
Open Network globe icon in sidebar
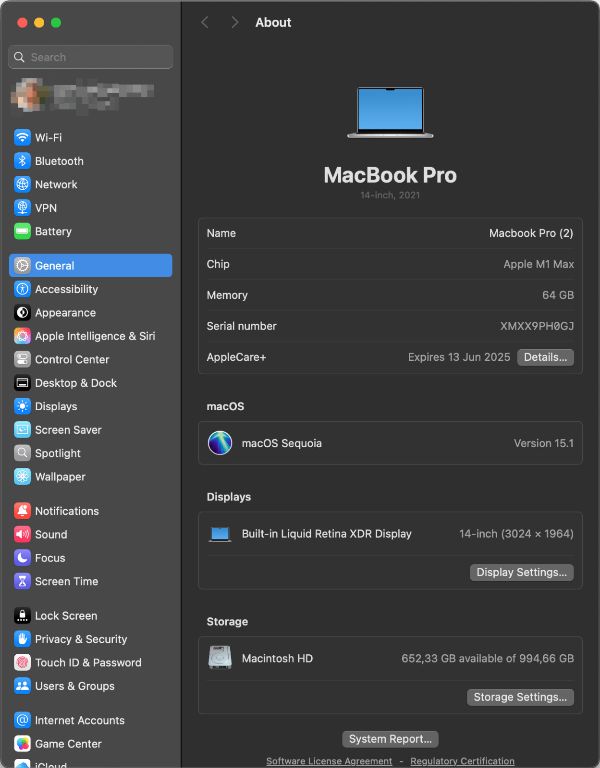pyautogui.click(x=22, y=184)
